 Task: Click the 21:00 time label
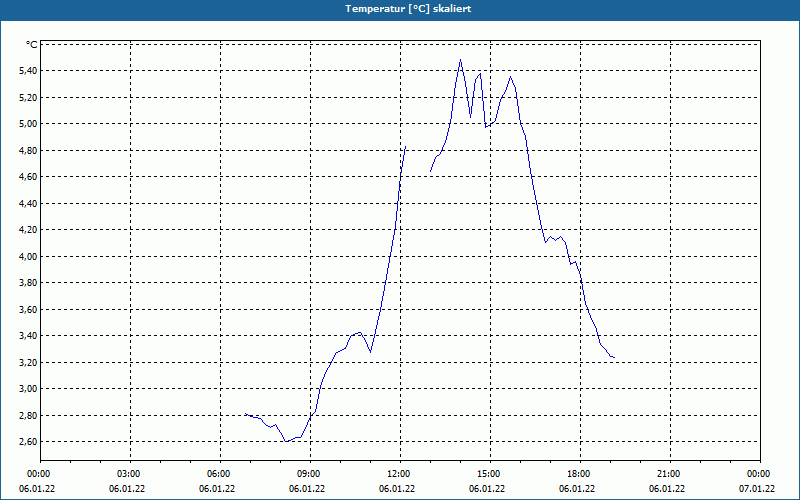[670, 474]
